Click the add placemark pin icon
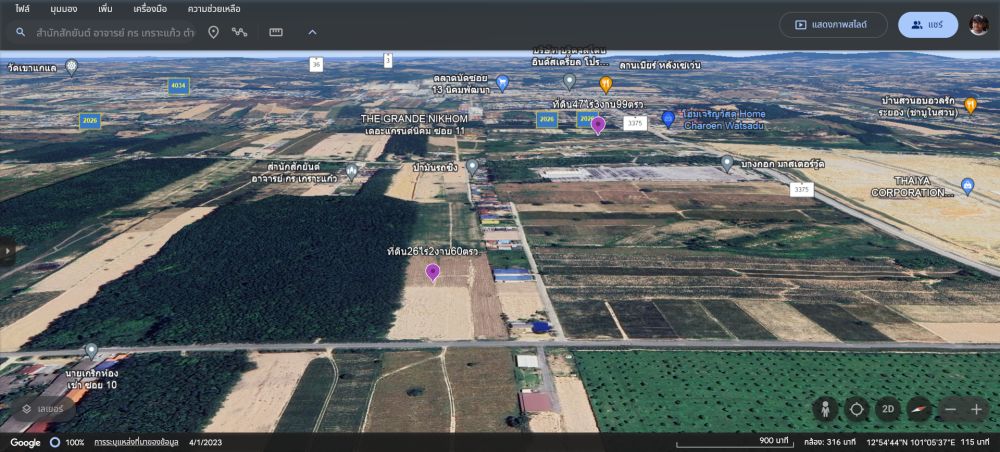 point(213,32)
